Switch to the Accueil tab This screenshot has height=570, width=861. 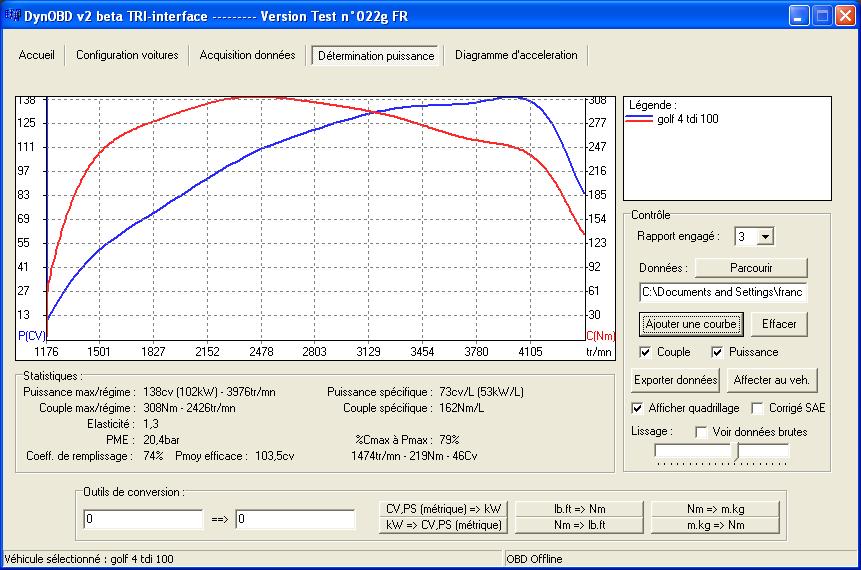(37, 56)
